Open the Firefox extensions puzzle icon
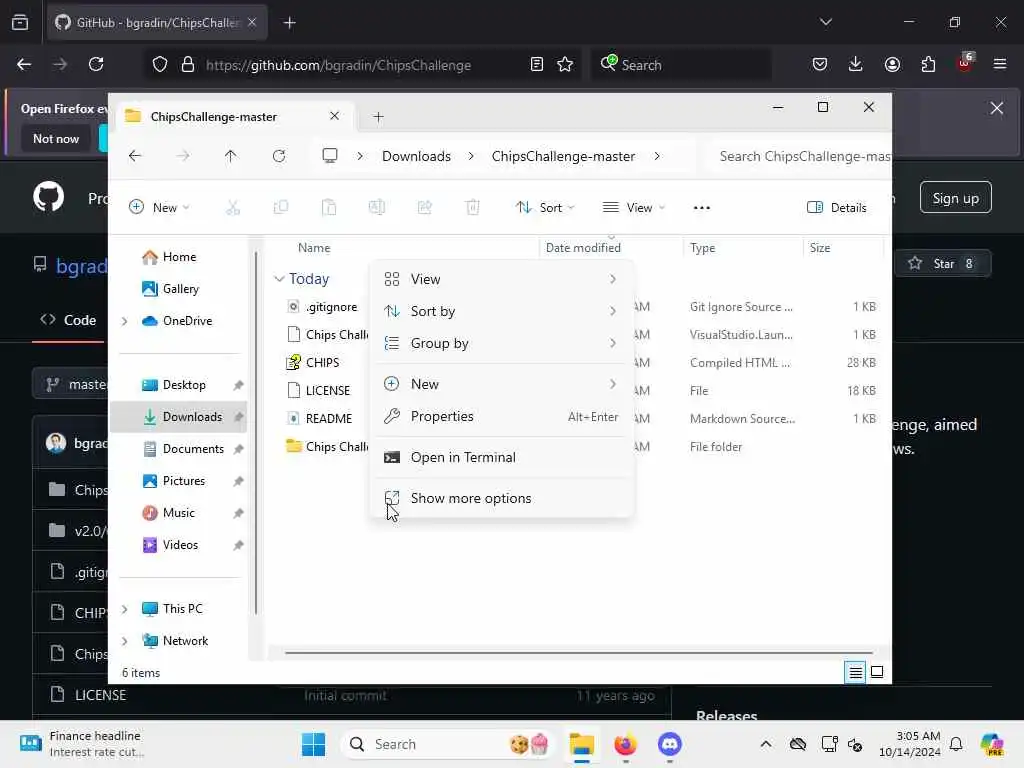The width and height of the screenshot is (1024, 768). [928, 64]
